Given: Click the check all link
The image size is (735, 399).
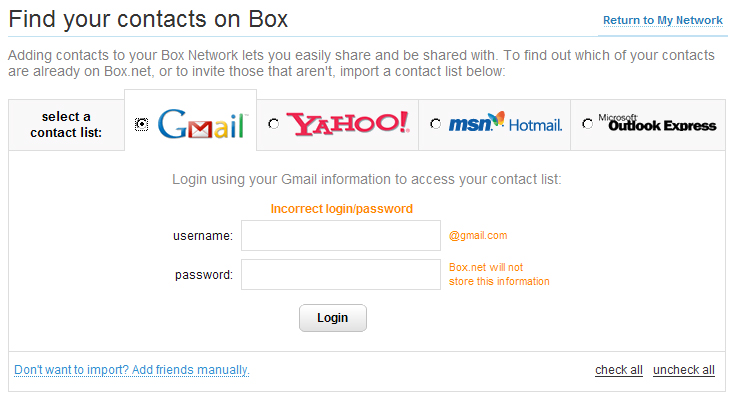Looking at the screenshot, I should [x=619, y=370].
